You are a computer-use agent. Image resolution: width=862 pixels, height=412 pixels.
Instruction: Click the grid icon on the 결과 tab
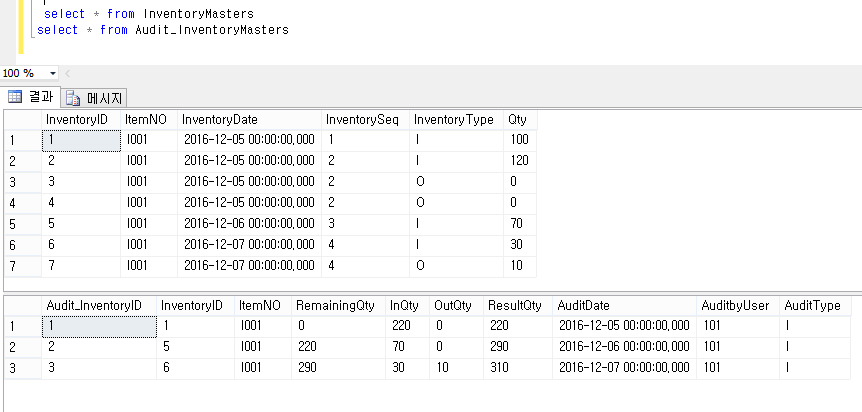pos(15,98)
